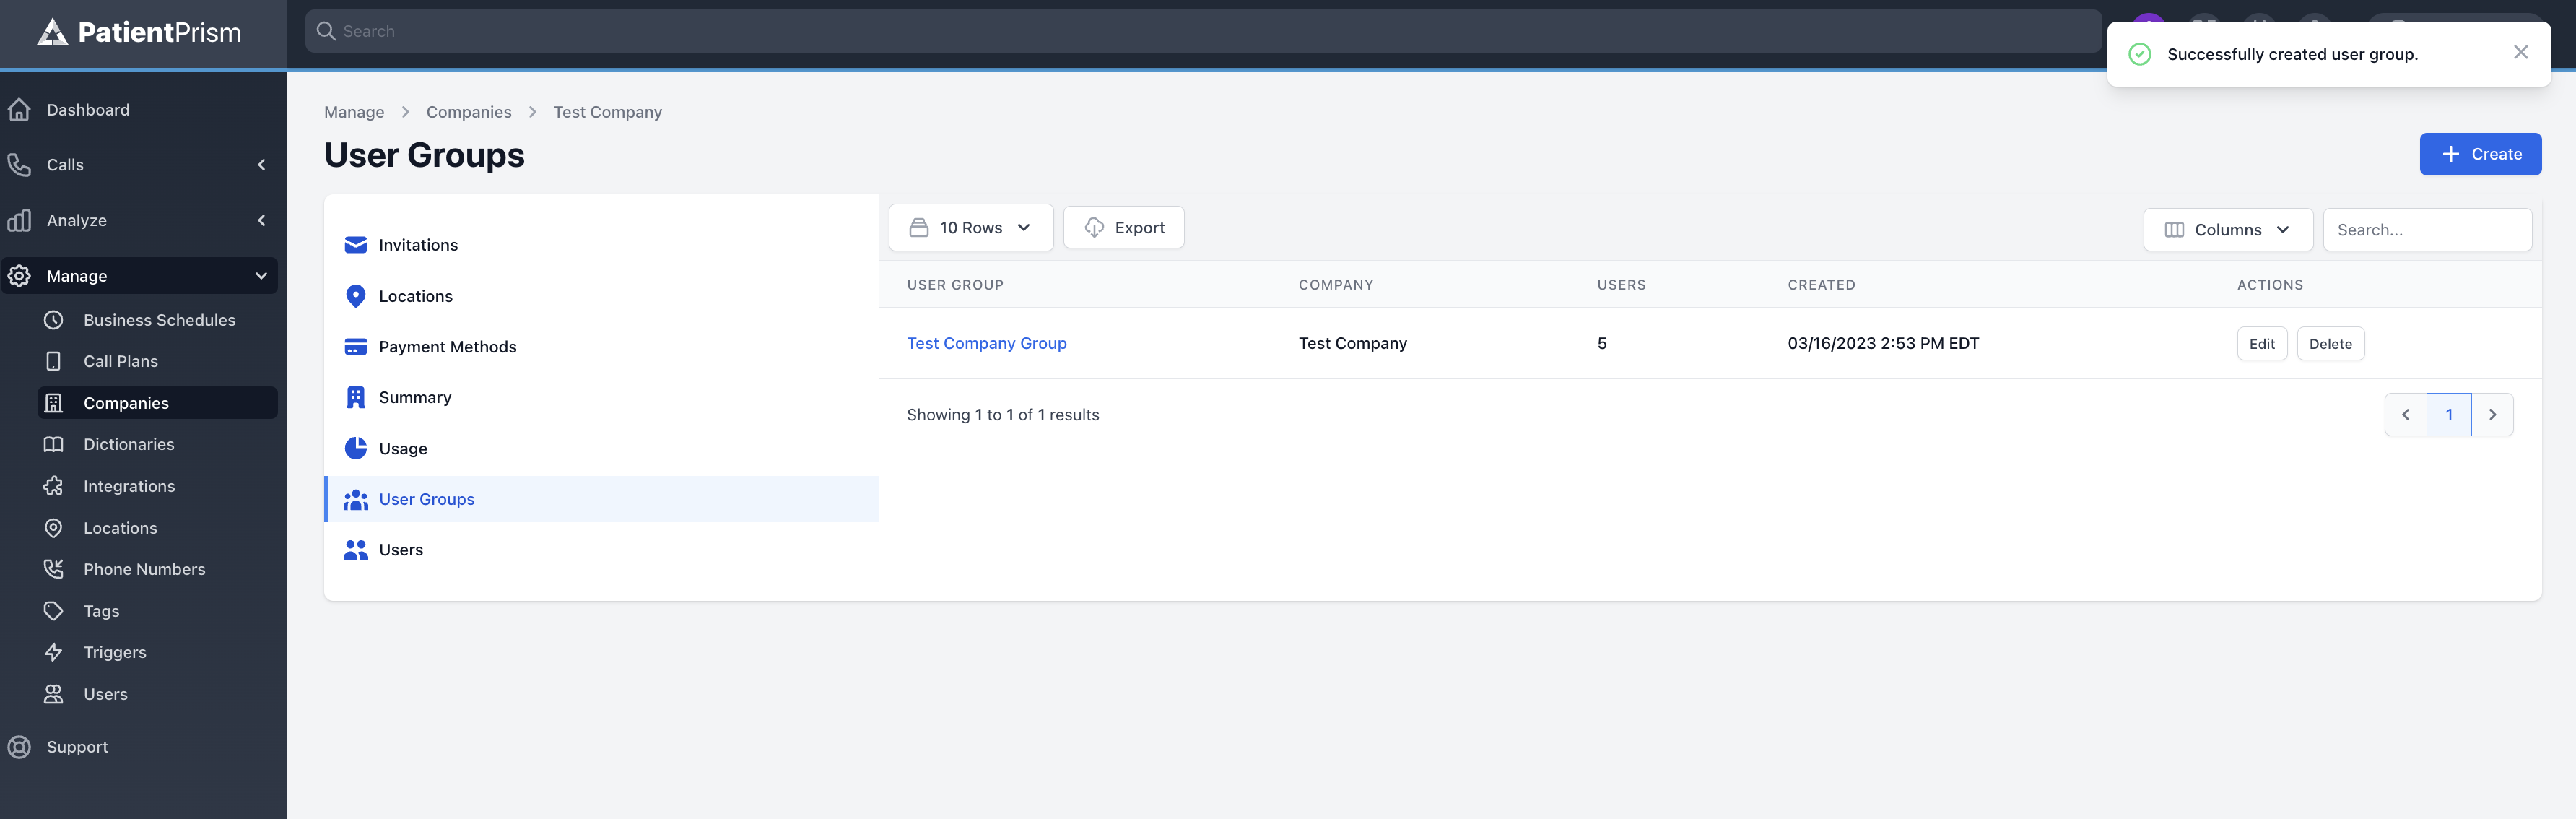The height and width of the screenshot is (819, 2576).
Task: Click the Triggers lightning bolt icon
Action: pyautogui.click(x=54, y=652)
